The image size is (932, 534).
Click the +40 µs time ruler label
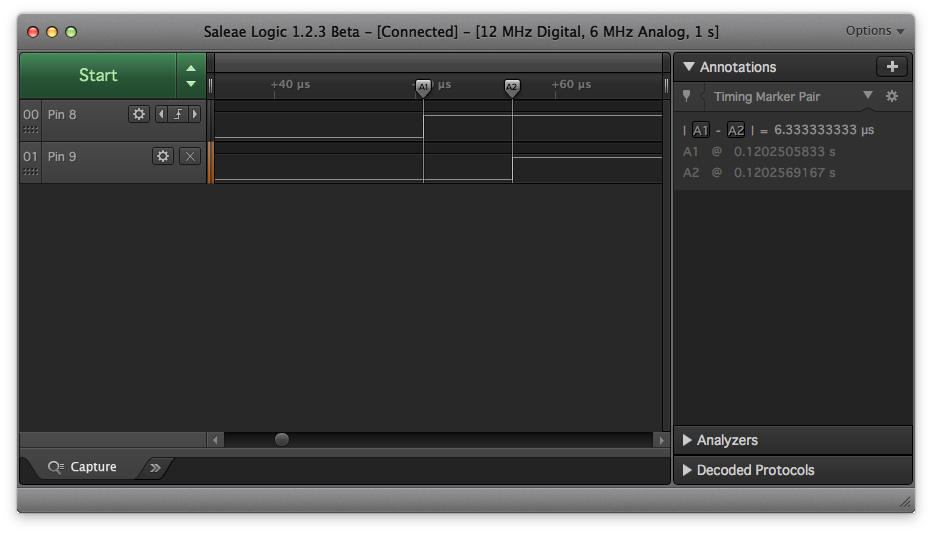[291, 84]
